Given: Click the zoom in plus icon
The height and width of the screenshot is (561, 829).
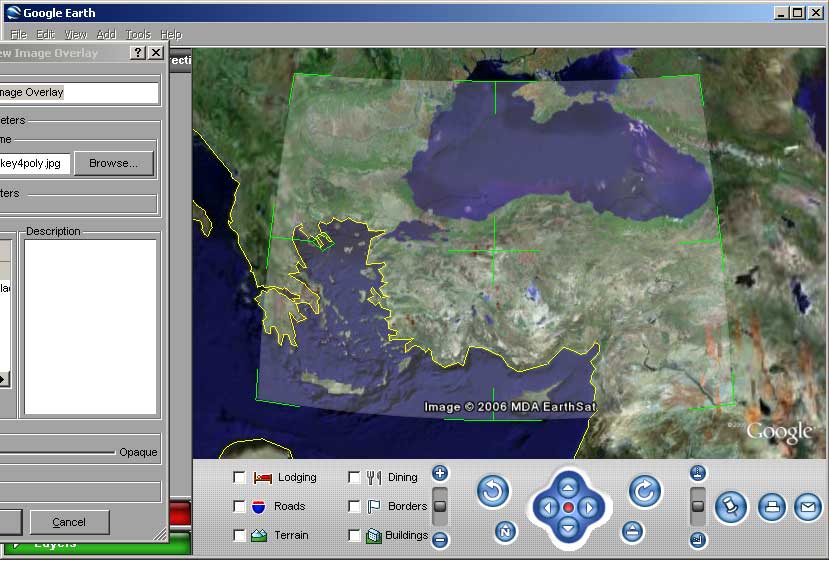Looking at the screenshot, I should (x=440, y=473).
